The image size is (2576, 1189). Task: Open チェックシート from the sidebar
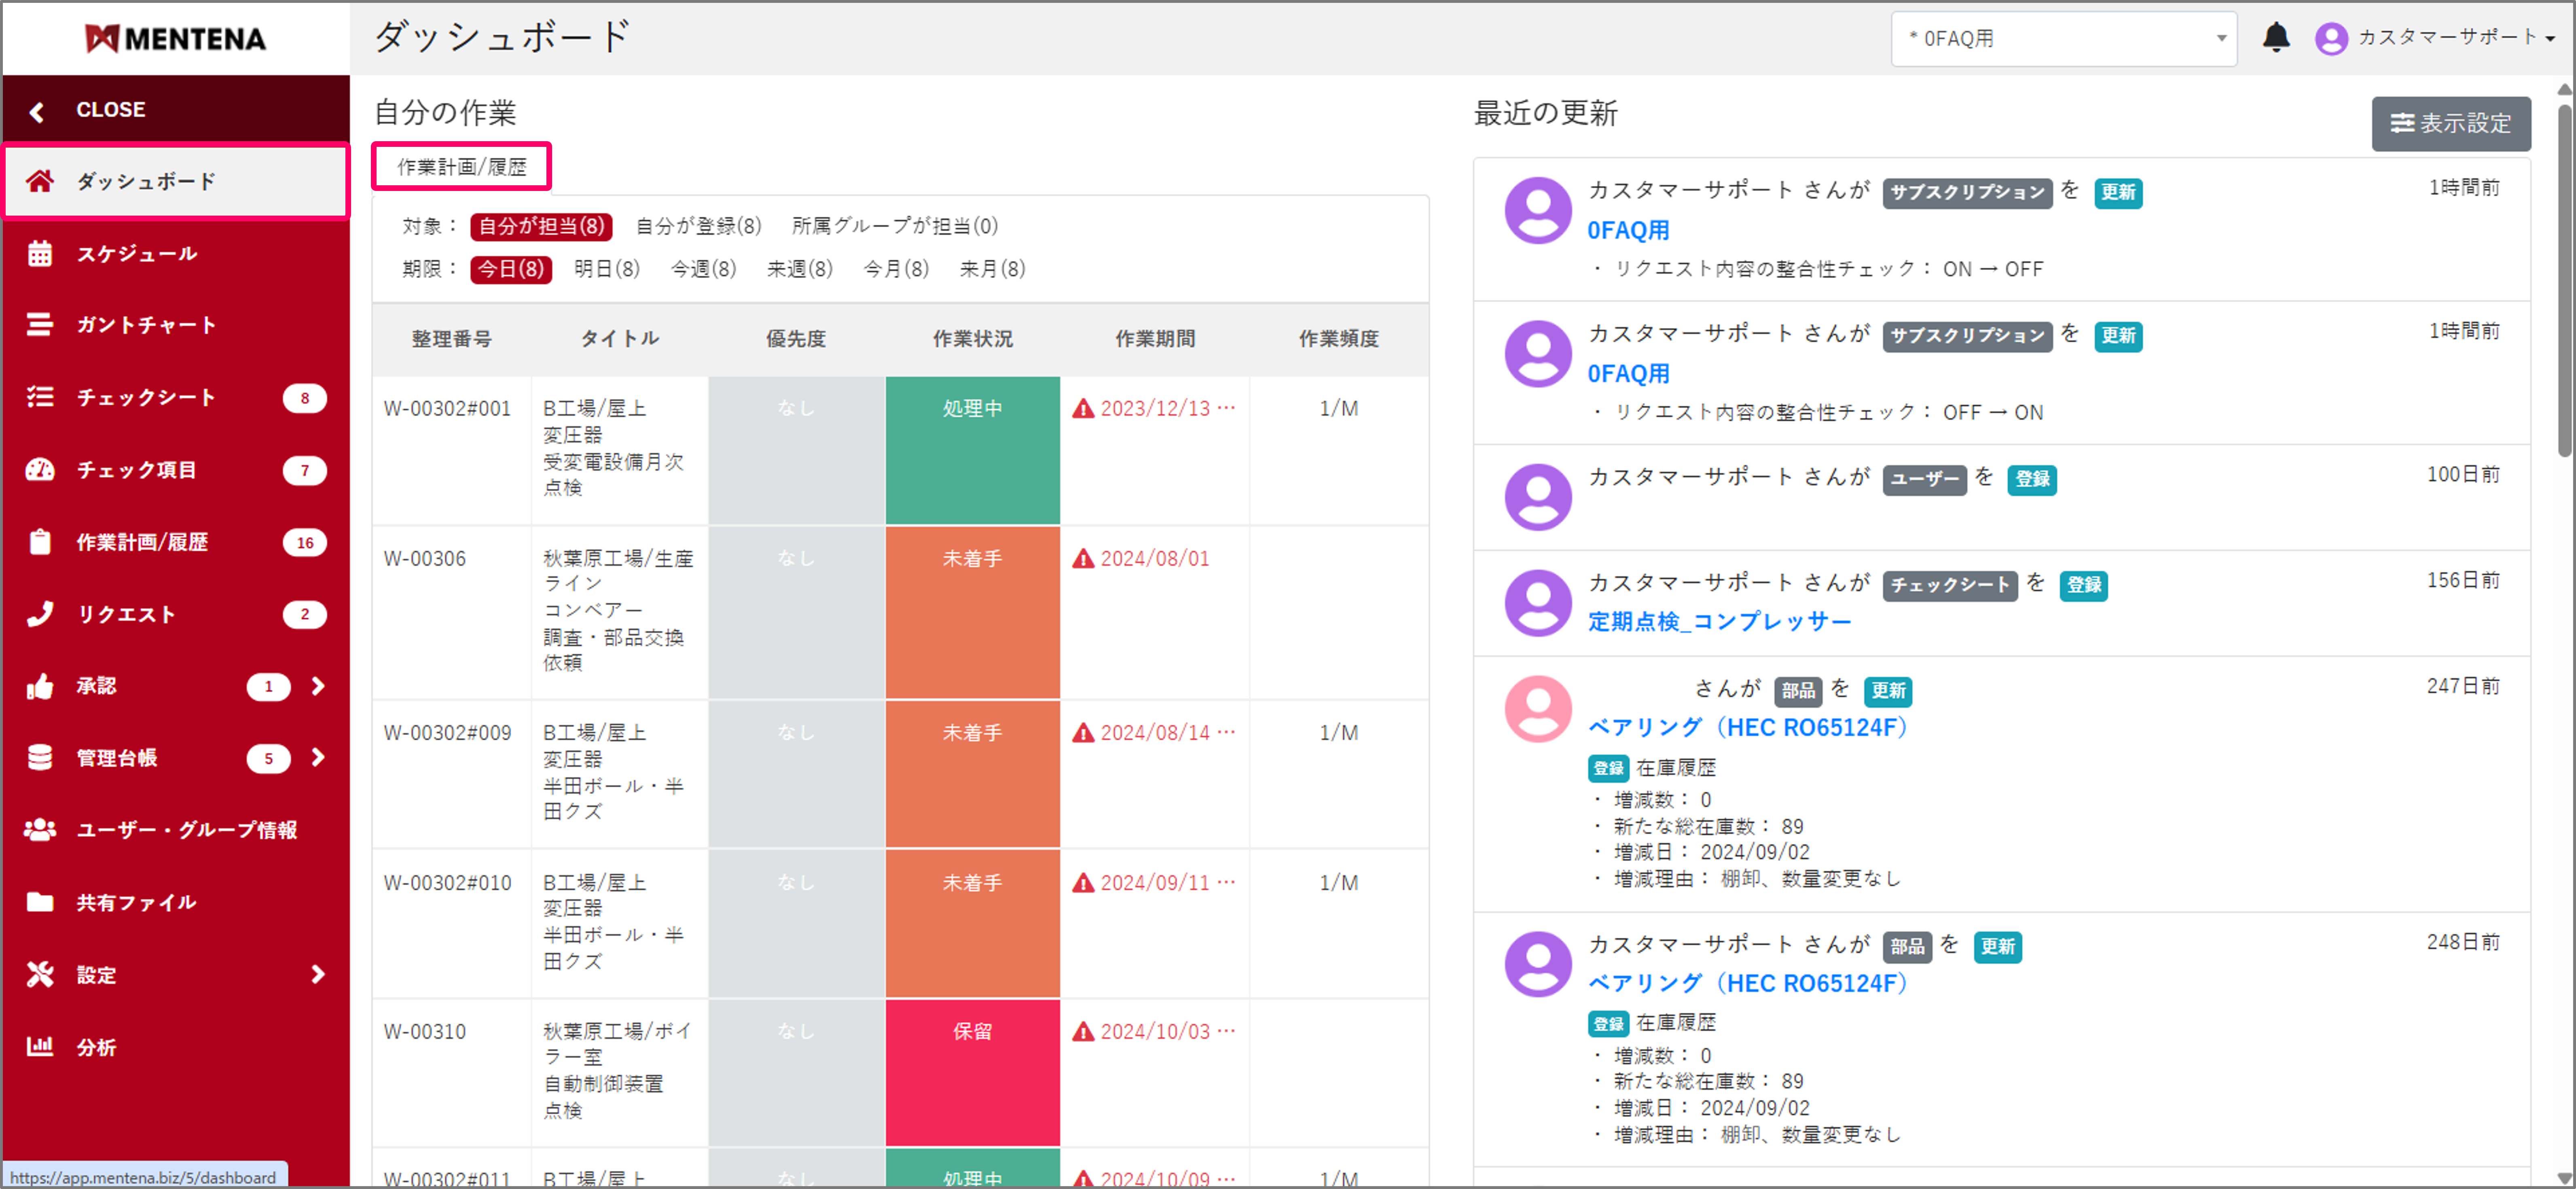tap(145, 397)
